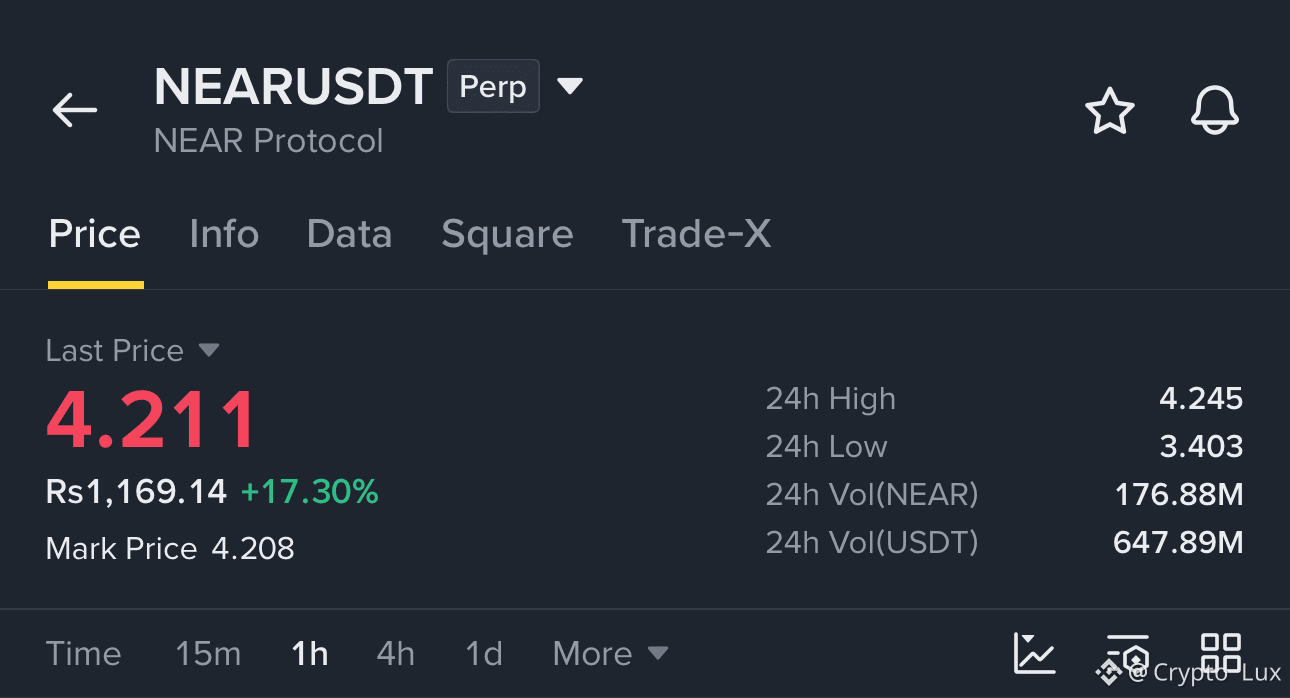This screenshot has height=698, width=1290.
Task: Switch to the Info tab
Action: [224, 234]
